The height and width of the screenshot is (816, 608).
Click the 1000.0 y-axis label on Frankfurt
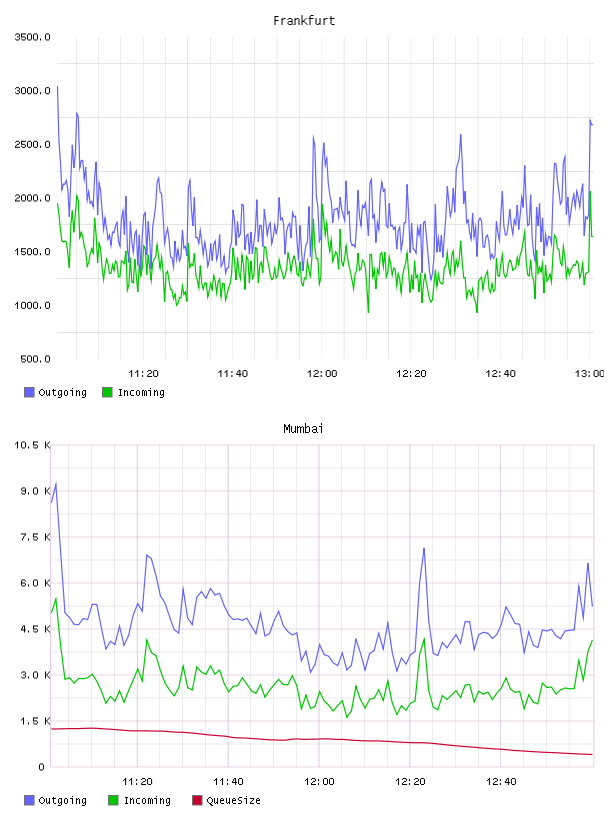[32, 305]
